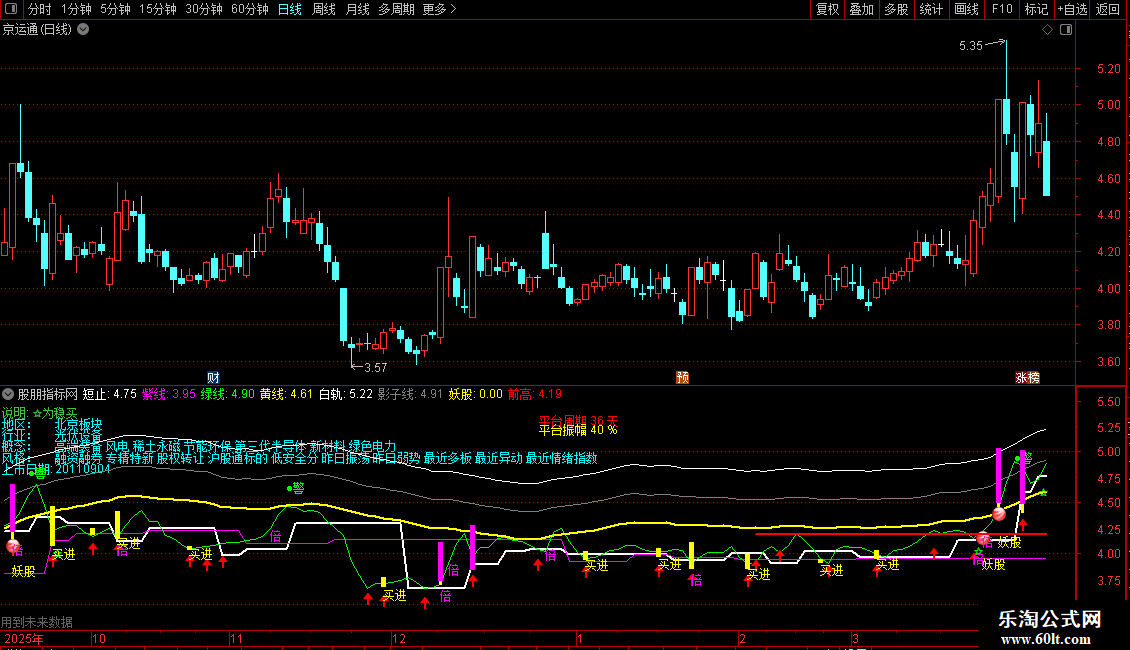
Task: Click the panel toggle icon beside the diamond
Action: [x=1063, y=30]
